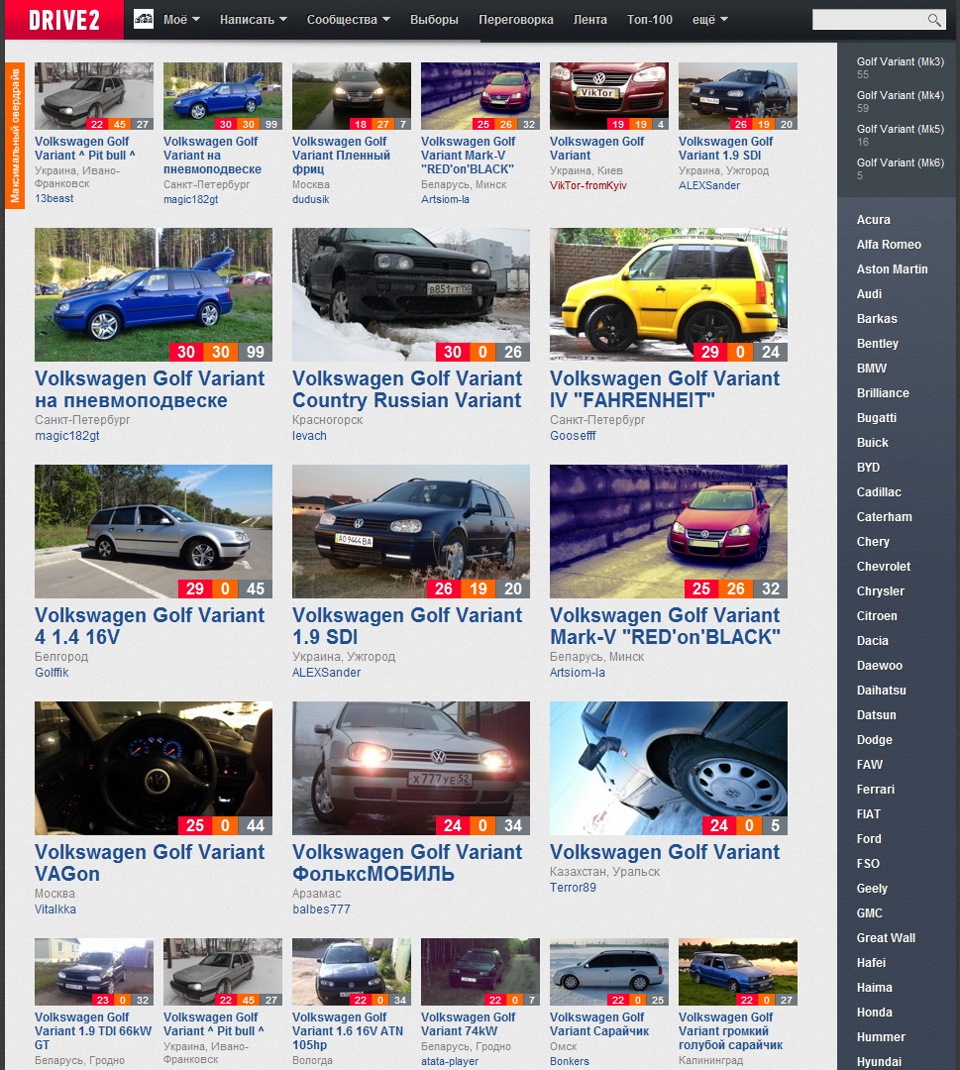
Task: Open the VikTor red Golf thumbnail
Action: (x=609, y=96)
